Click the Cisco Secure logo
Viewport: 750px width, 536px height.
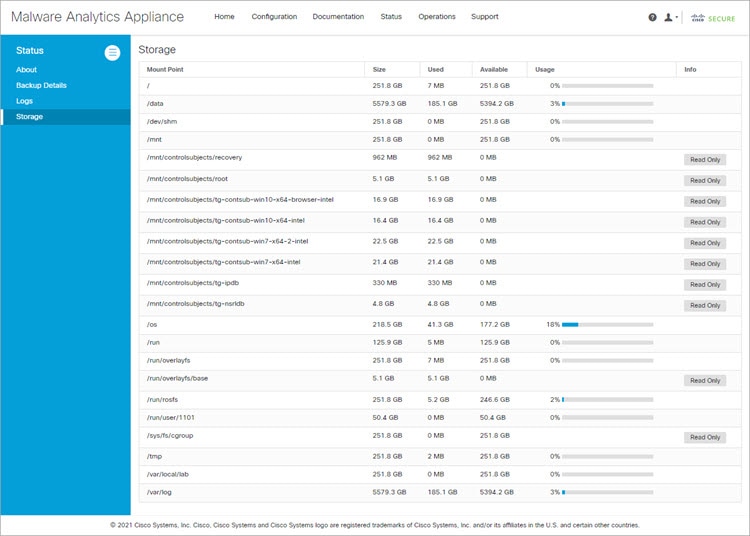pyautogui.click(x=713, y=18)
